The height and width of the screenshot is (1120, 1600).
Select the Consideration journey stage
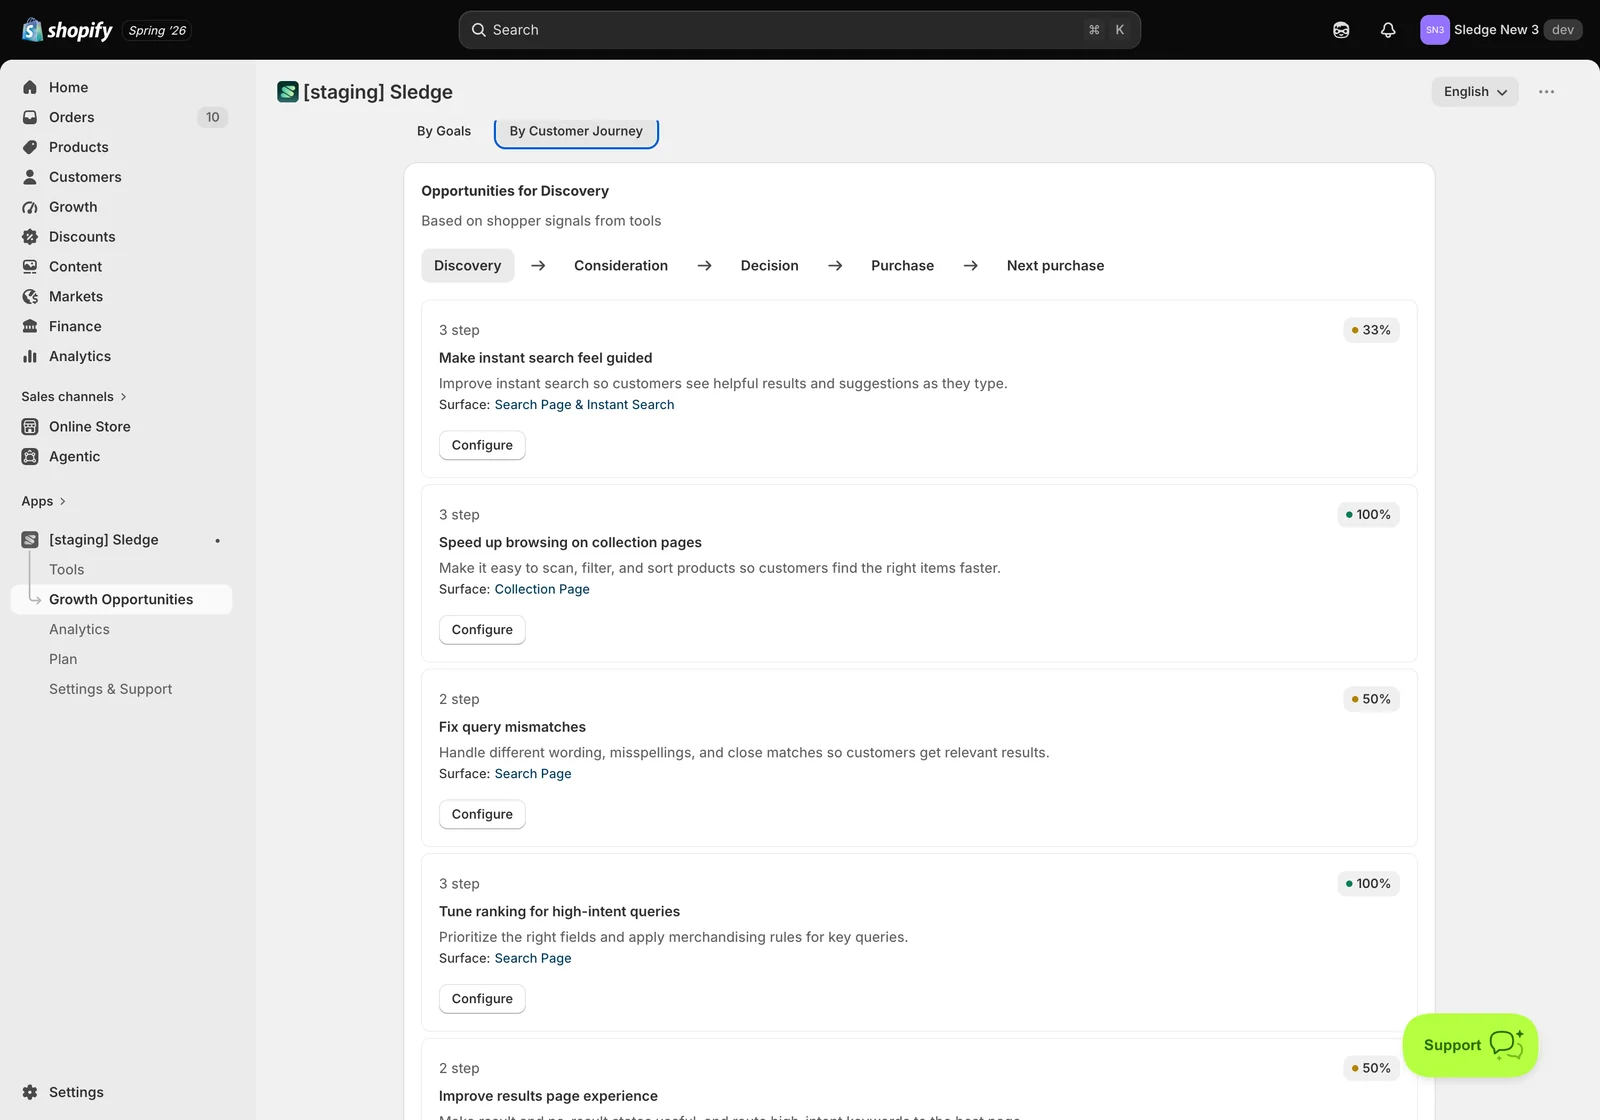pyautogui.click(x=621, y=266)
